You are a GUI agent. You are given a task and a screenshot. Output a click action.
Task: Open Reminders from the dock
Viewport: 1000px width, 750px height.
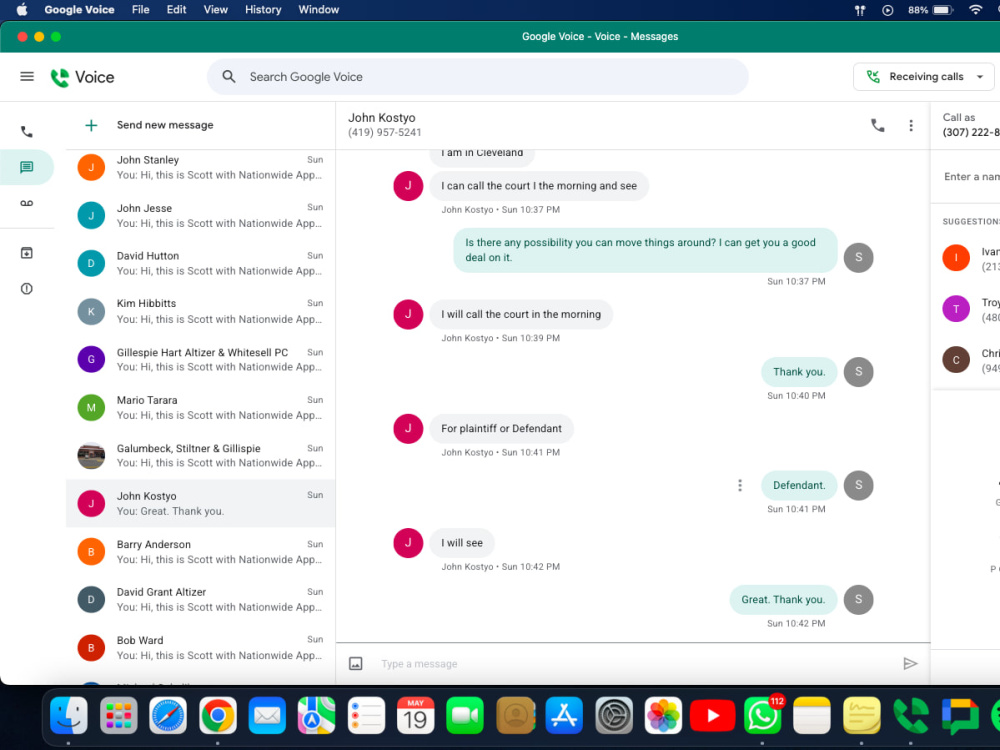coord(366,716)
